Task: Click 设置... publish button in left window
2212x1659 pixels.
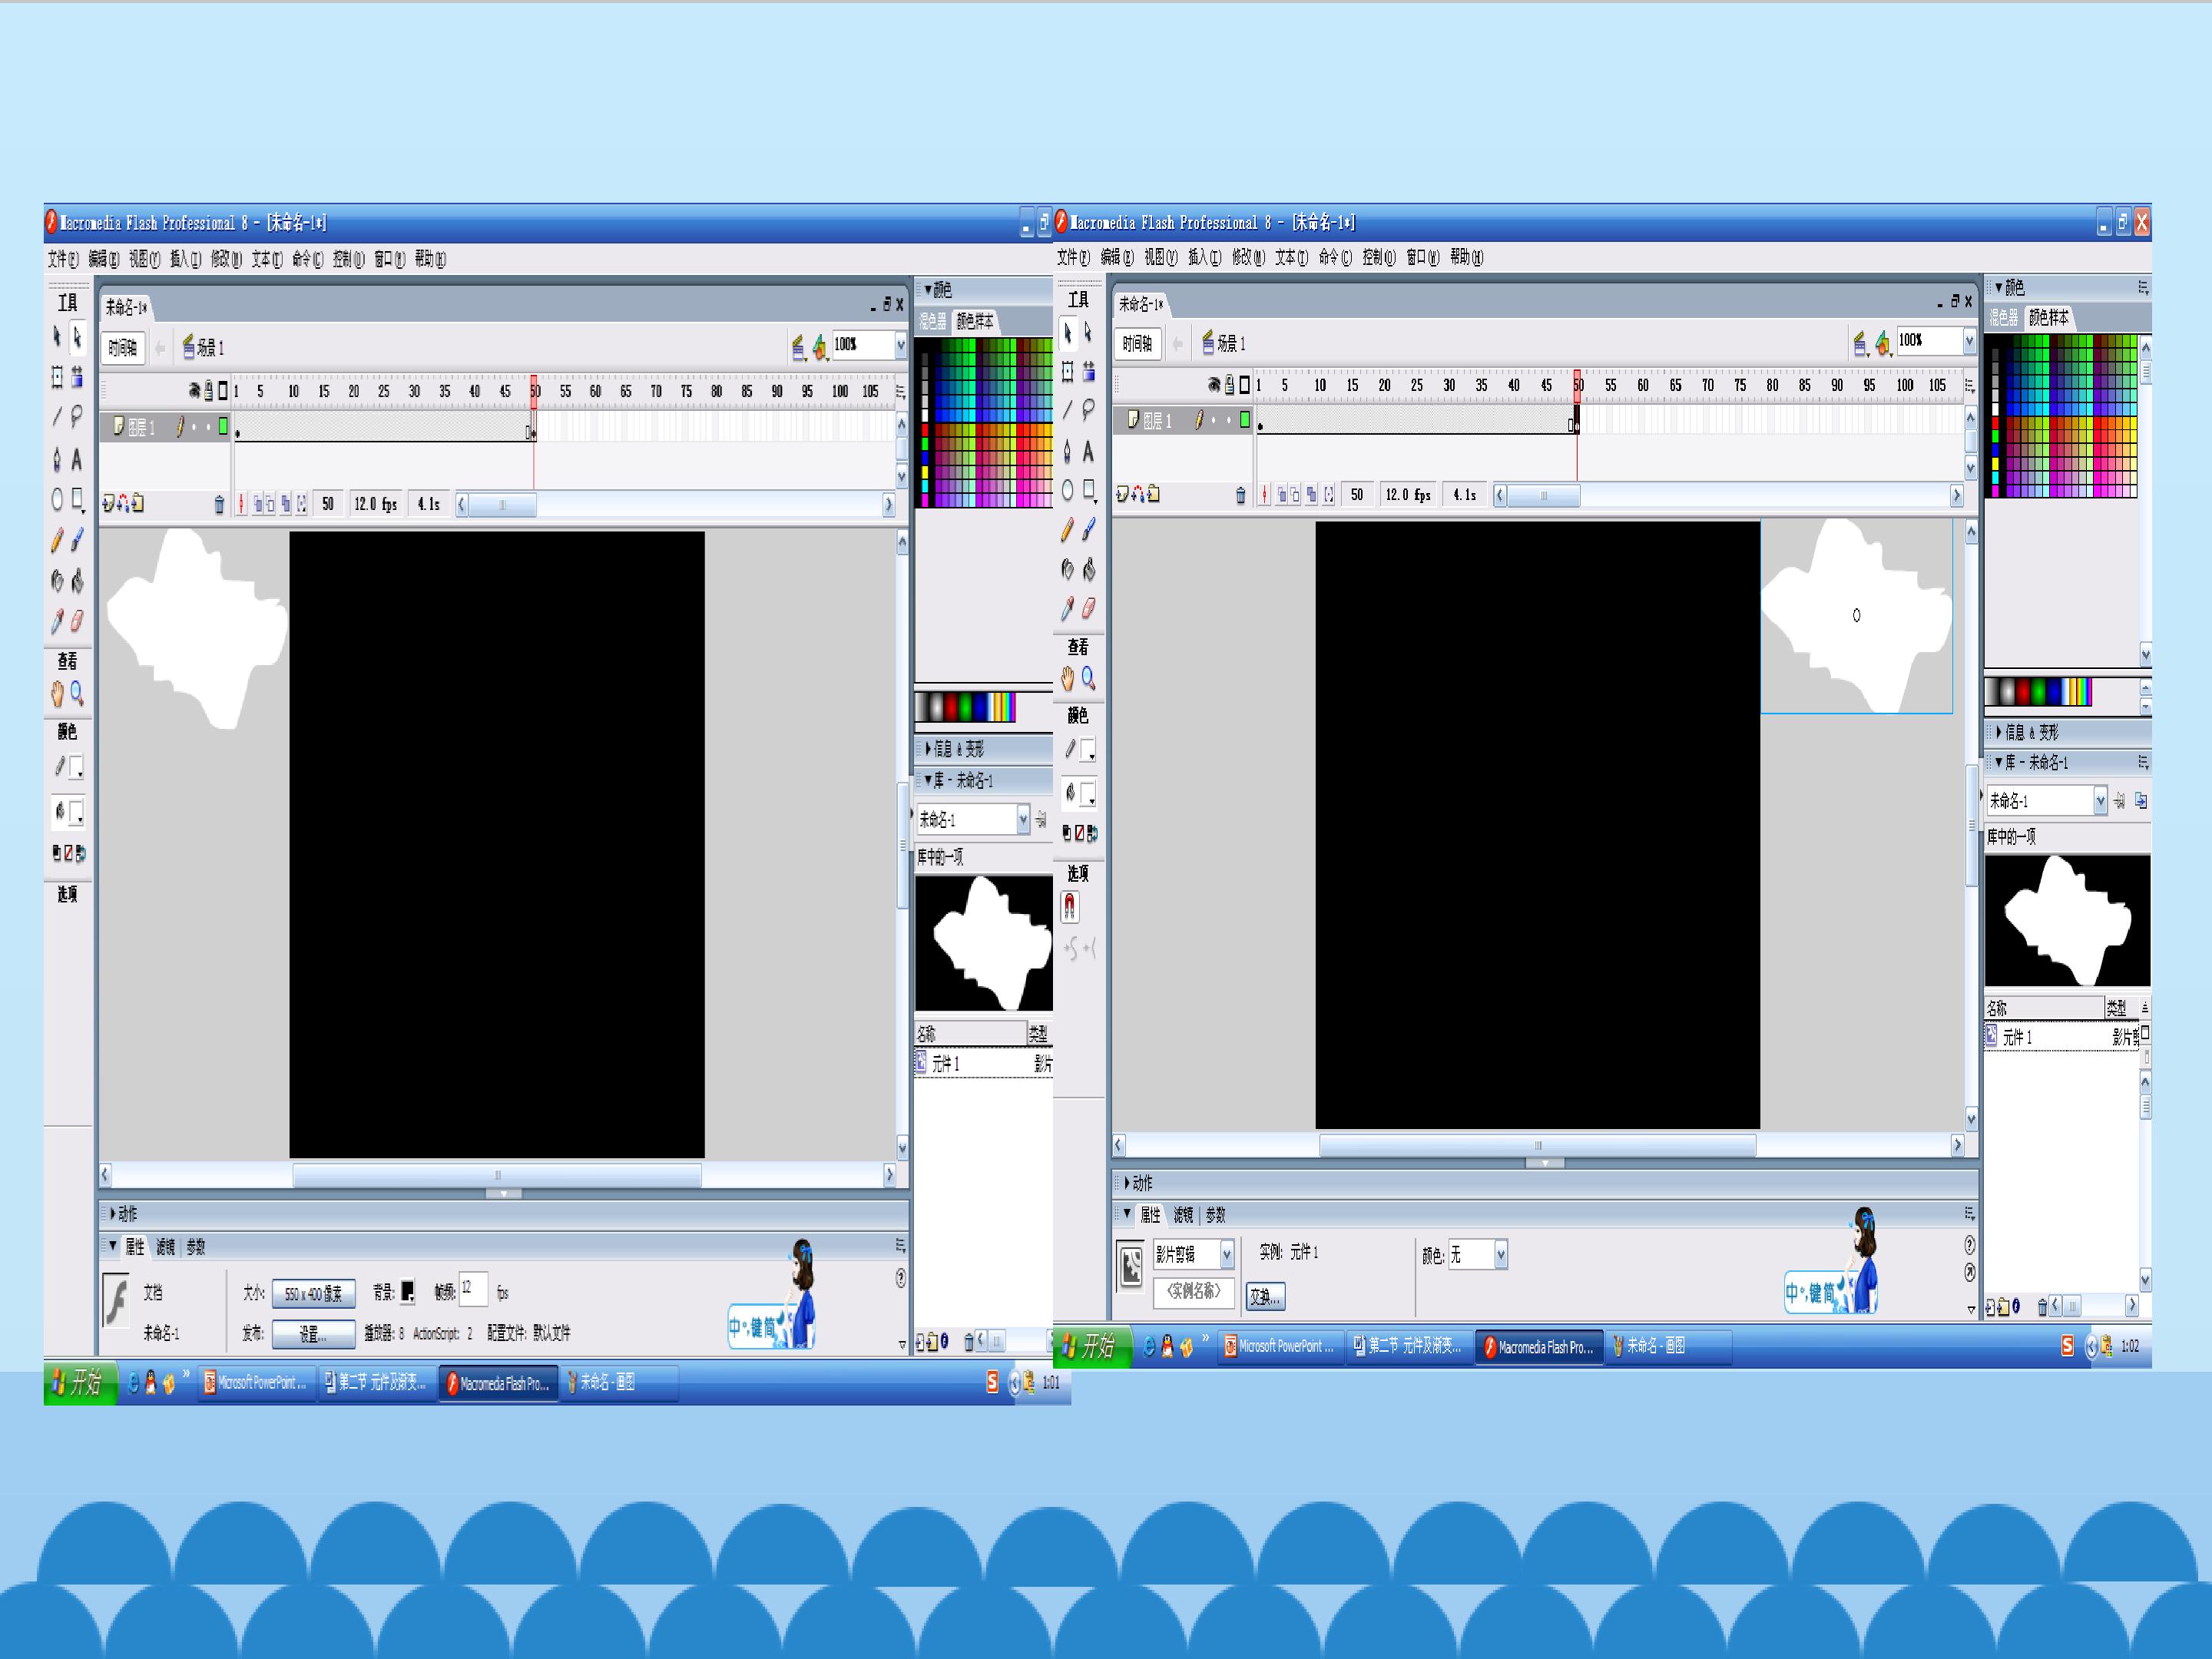Action: [313, 1334]
